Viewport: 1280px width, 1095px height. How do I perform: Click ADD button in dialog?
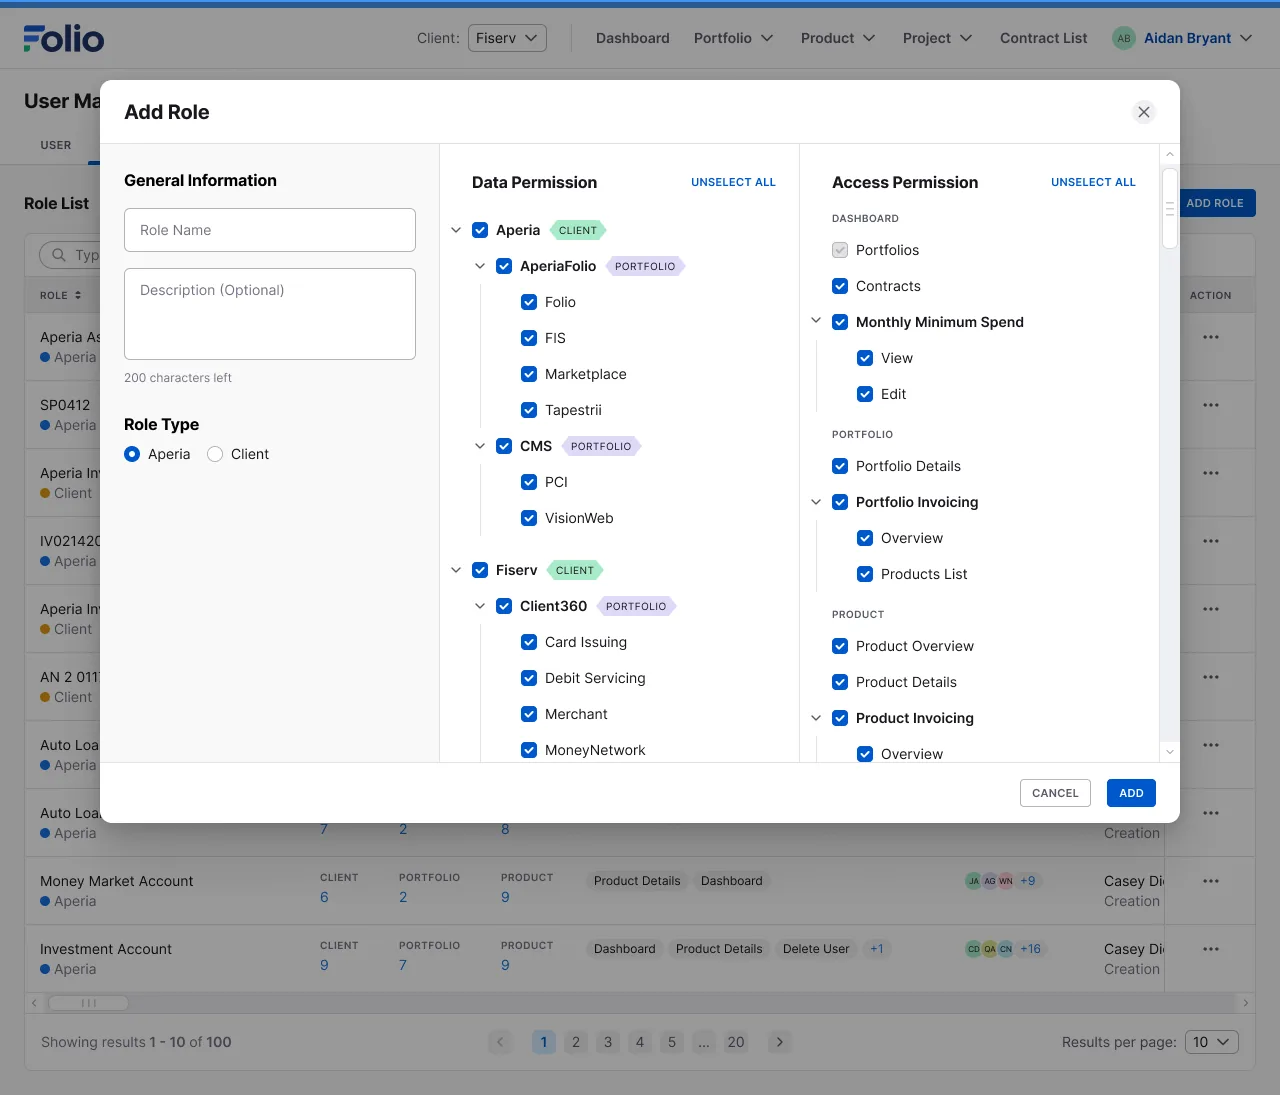click(1131, 793)
